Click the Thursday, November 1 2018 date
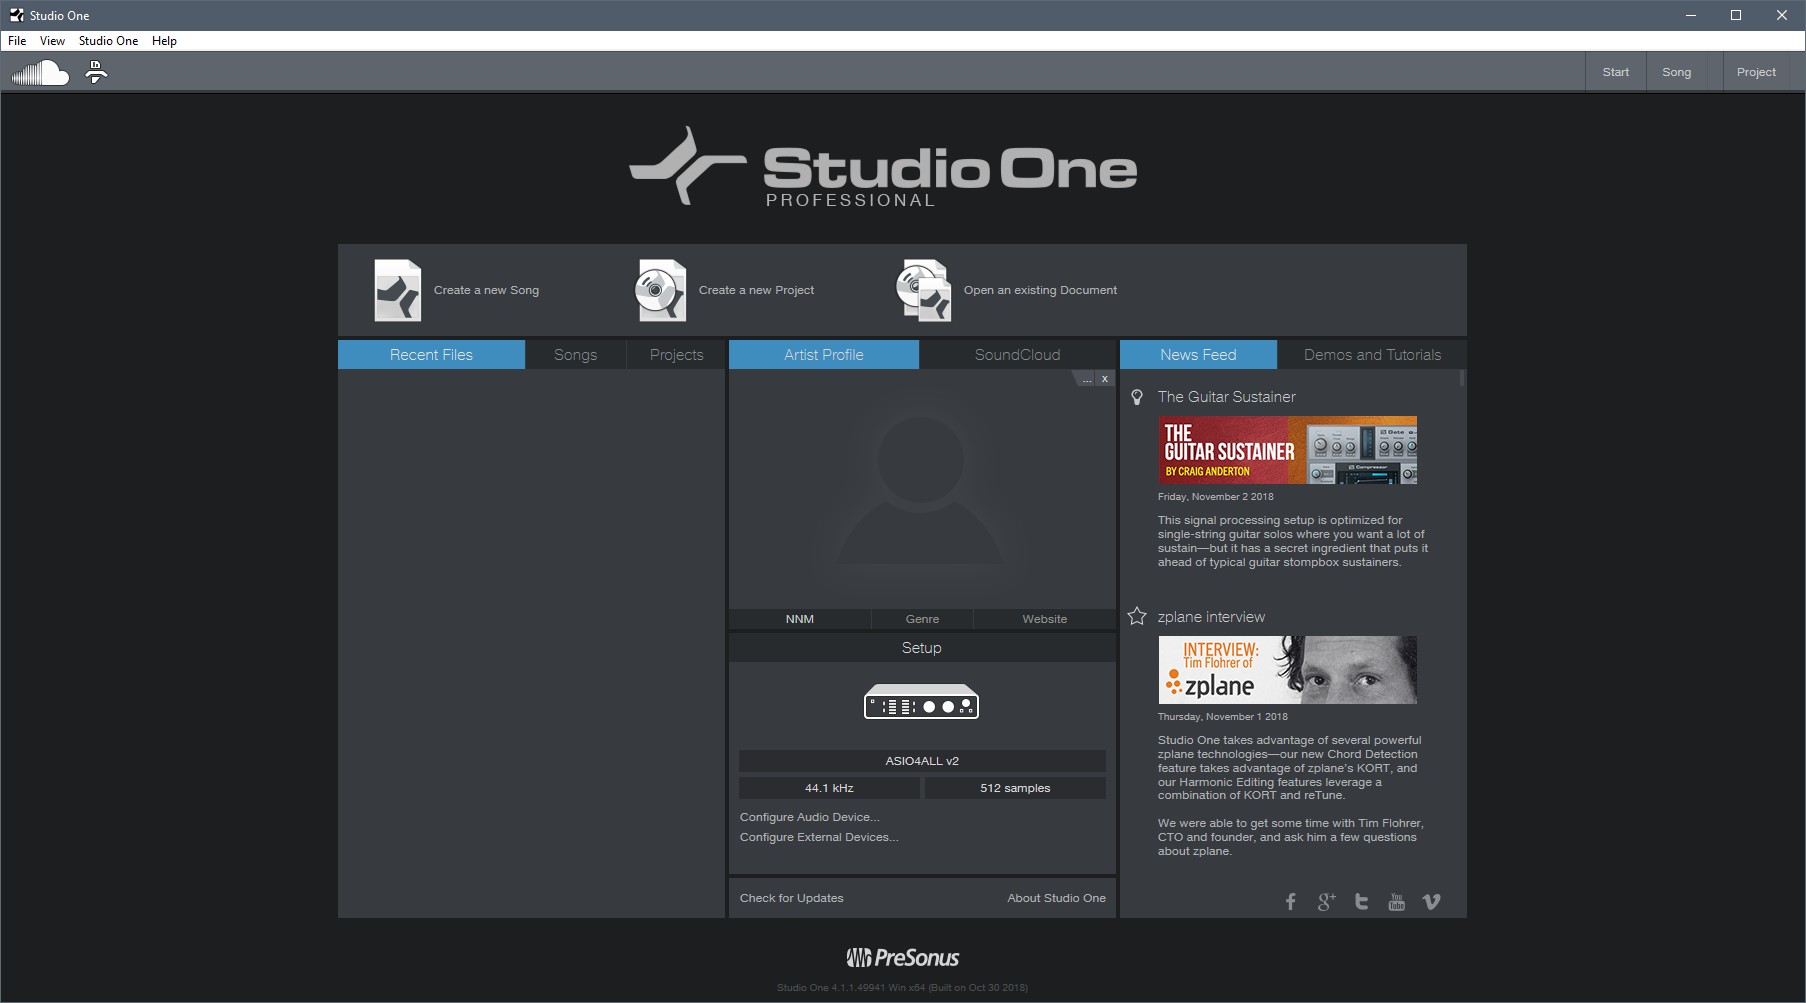Viewport: 1806px width, 1003px height. point(1223,717)
